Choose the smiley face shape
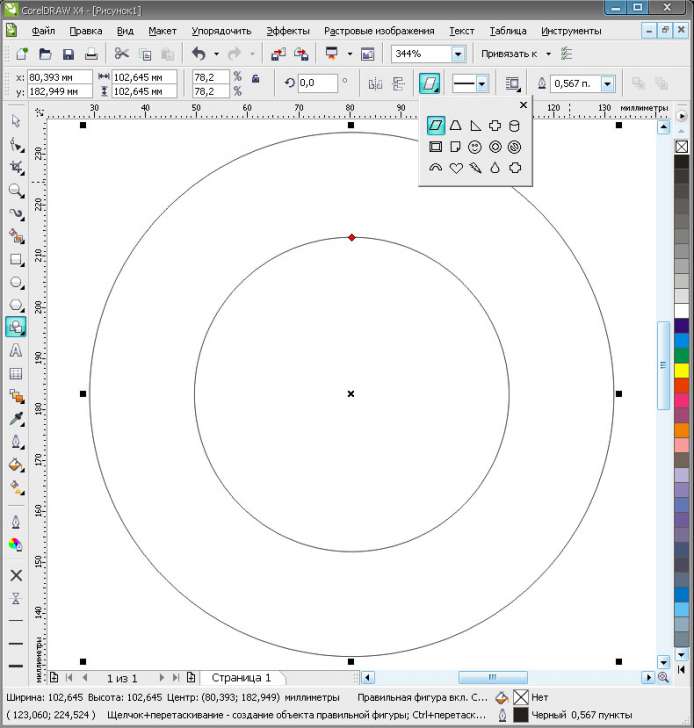The height and width of the screenshot is (728, 694). (x=474, y=147)
